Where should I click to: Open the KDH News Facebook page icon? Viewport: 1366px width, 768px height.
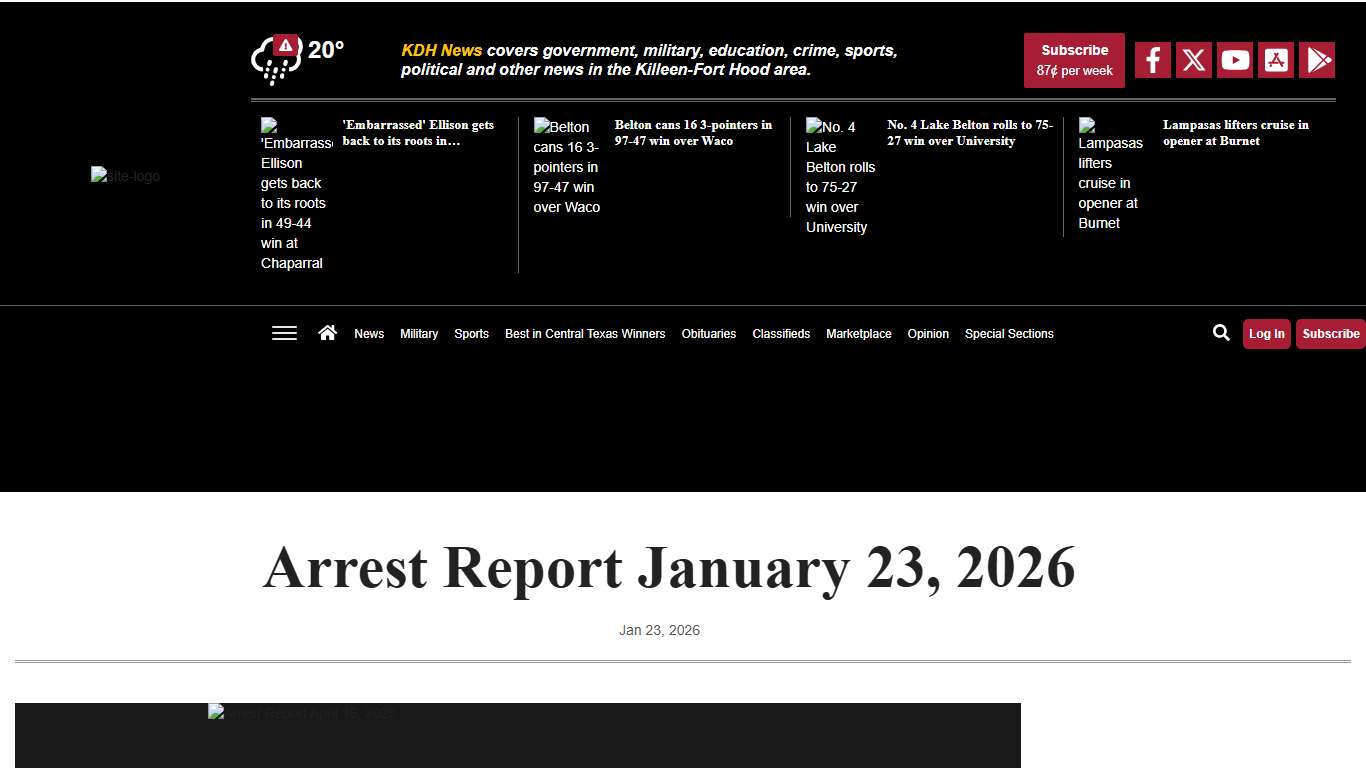coord(1152,60)
